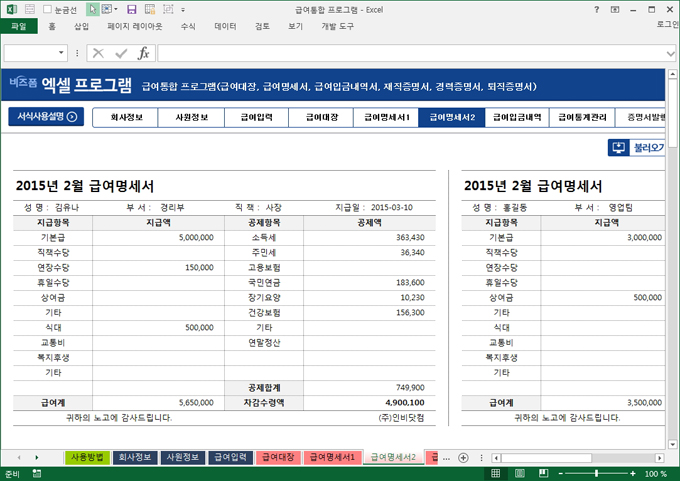Click the 서식사용설명 button
The image size is (680, 481).
pyautogui.click(x=46, y=117)
